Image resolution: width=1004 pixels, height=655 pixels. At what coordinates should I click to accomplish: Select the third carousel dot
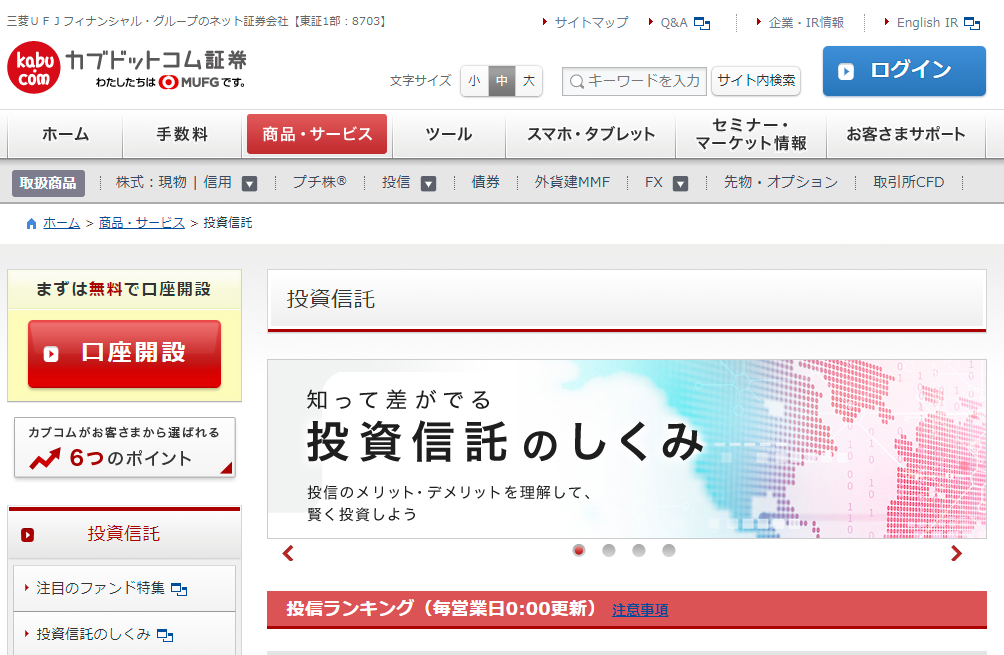pos(639,550)
